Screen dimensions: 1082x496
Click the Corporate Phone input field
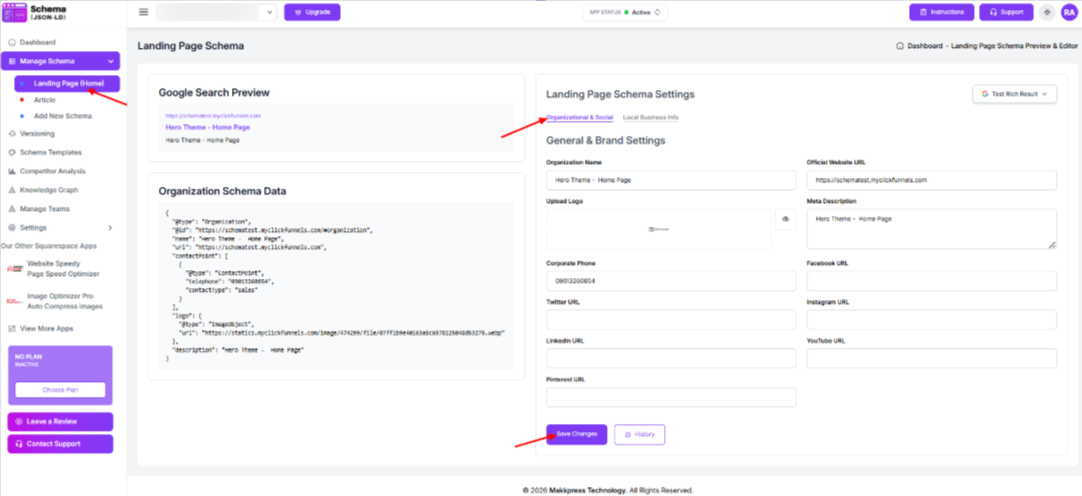671,282
